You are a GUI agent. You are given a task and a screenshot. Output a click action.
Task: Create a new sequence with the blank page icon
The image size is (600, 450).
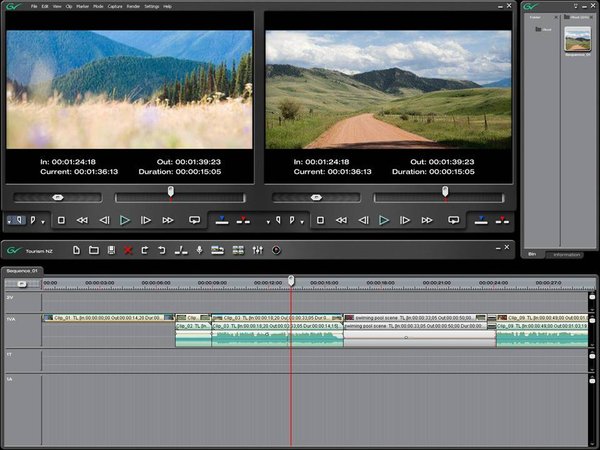coord(76,249)
